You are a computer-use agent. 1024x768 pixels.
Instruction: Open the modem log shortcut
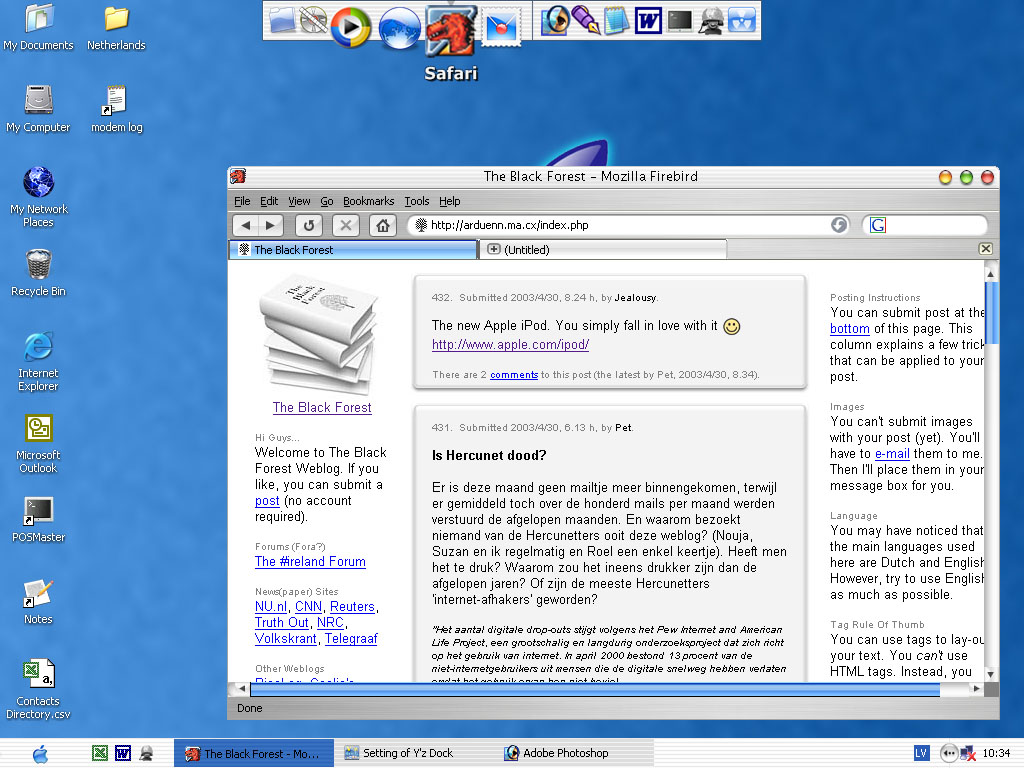(x=116, y=108)
